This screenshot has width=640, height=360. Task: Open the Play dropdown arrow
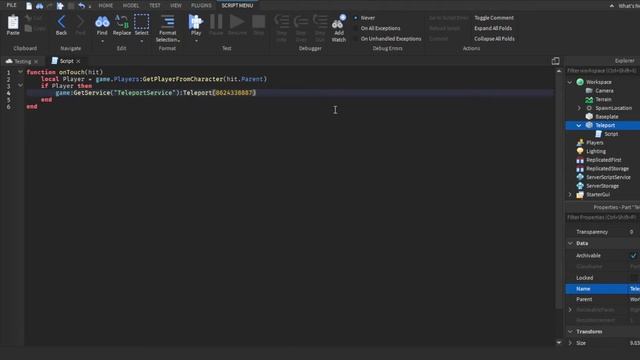196,40
